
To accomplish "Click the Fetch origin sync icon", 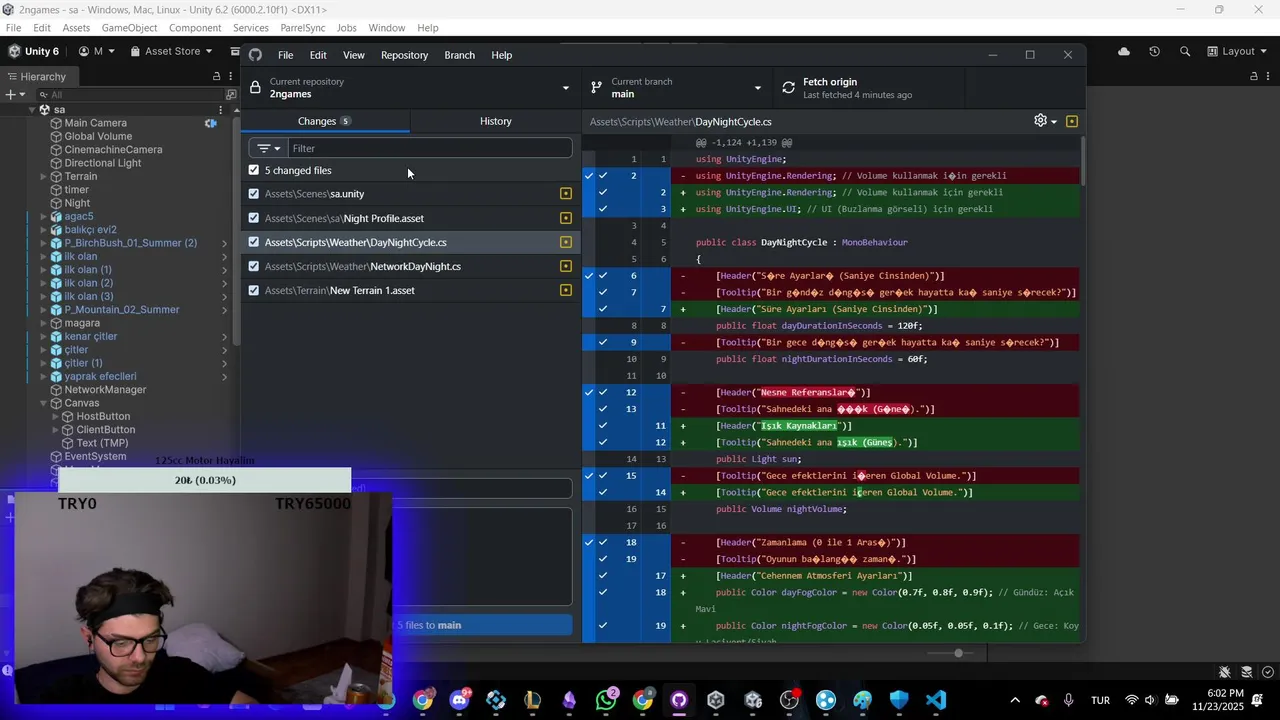I will 788,88.
